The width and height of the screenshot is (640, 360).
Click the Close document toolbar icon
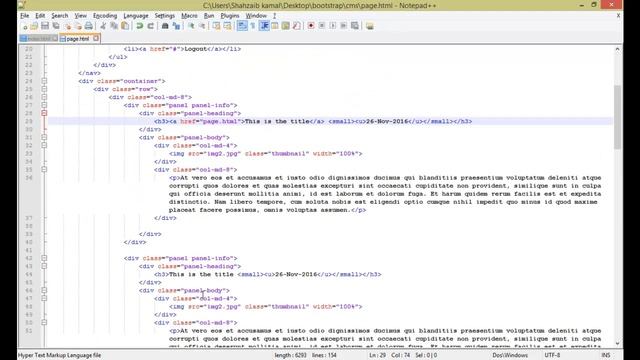(67, 26)
